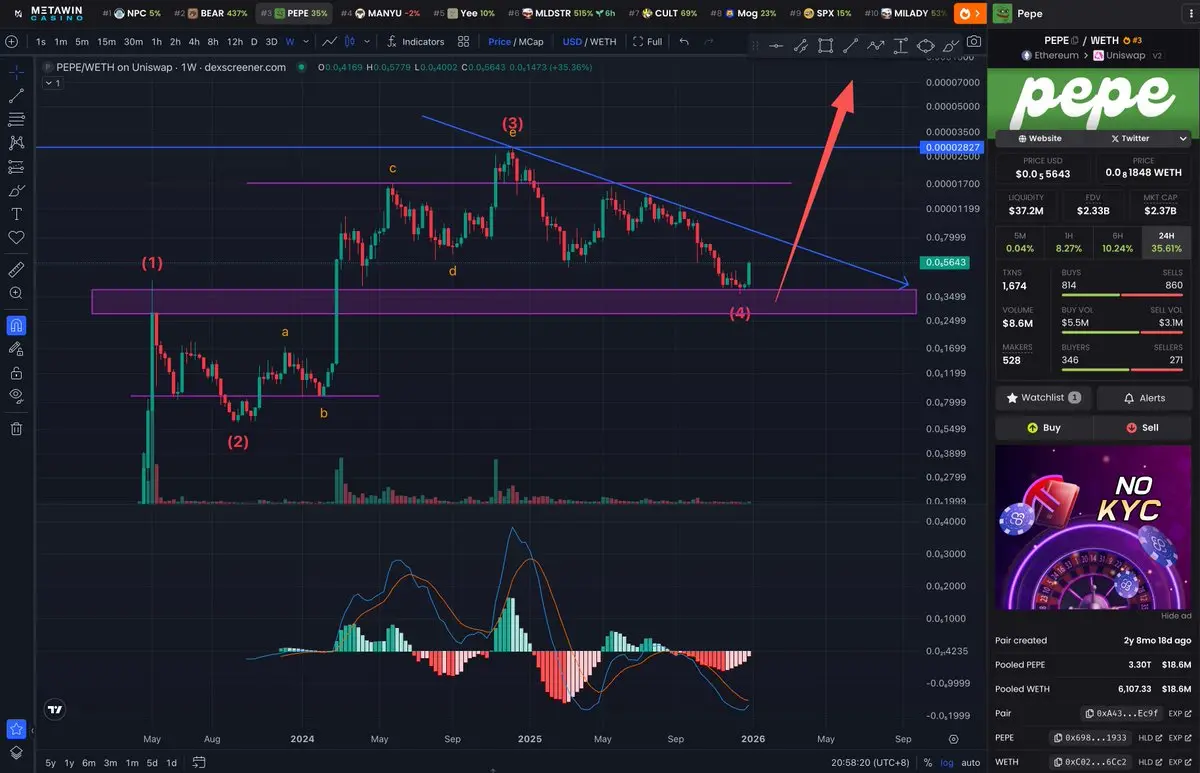Open the object tree layers icon
The height and width of the screenshot is (773, 1200).
pos(16,752)
